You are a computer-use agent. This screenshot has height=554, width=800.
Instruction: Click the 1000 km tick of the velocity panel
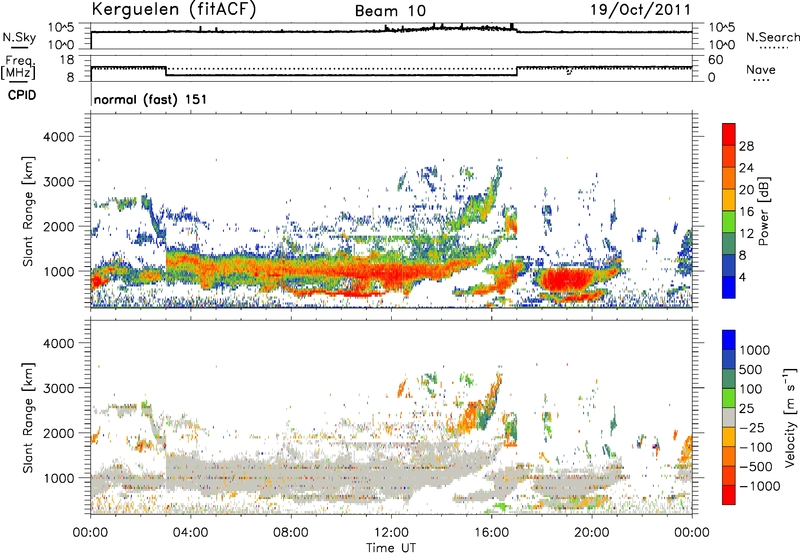click(x=58, y=478)
